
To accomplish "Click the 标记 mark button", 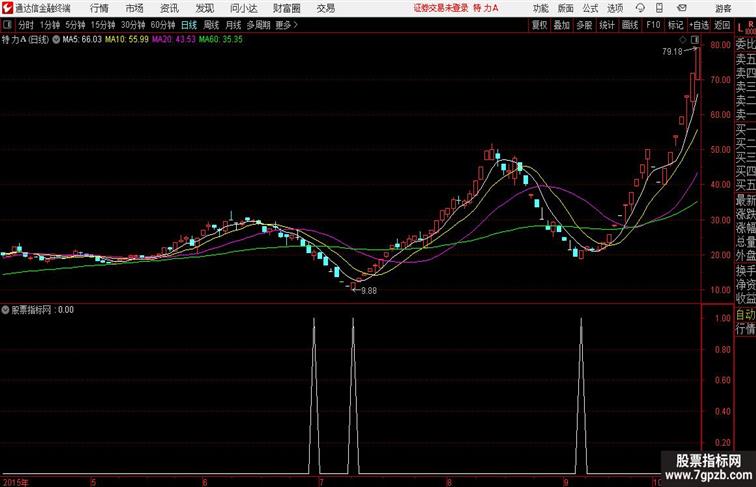I will [x=675, y=25].
